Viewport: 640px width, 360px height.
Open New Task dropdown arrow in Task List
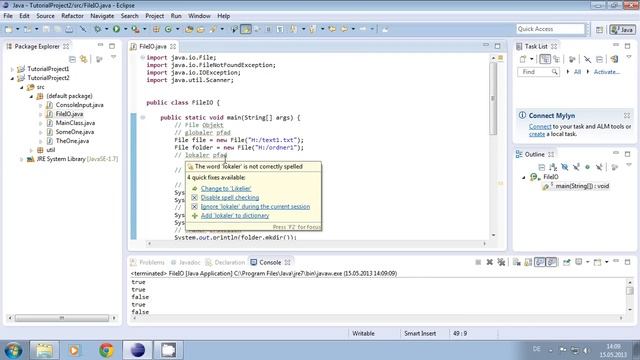(x=531, y=59)
